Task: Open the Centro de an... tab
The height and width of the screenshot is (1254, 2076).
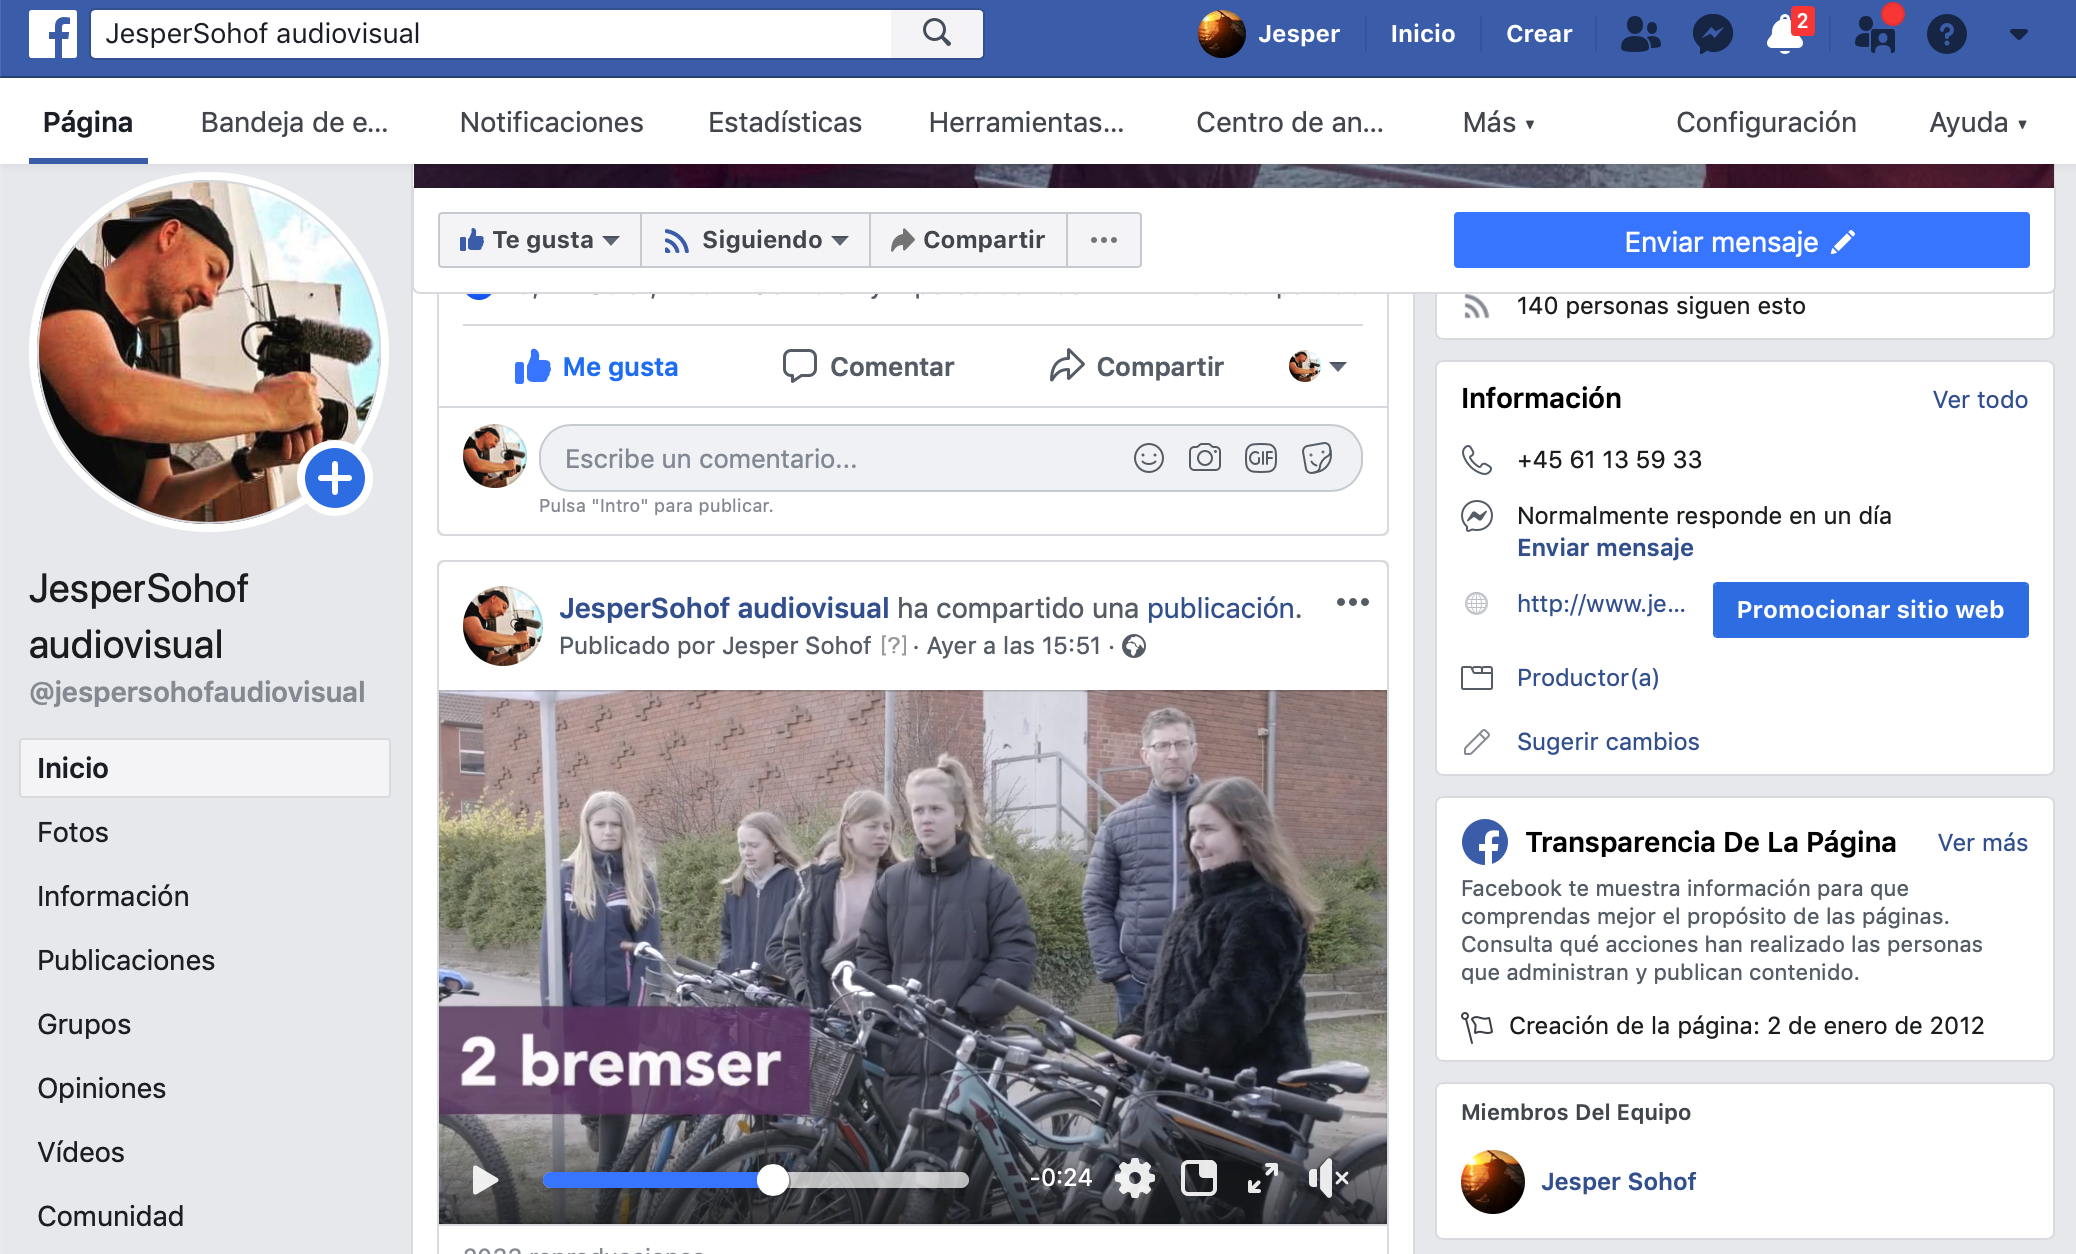Action: [1290, 122]
